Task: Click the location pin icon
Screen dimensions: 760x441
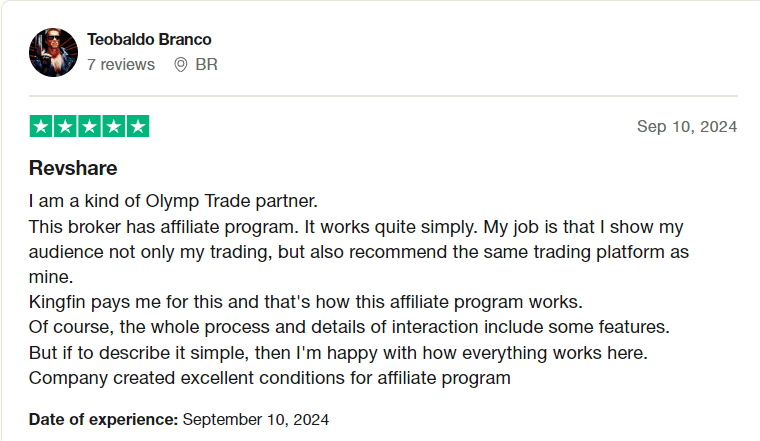Action: [x=181, y=65]
